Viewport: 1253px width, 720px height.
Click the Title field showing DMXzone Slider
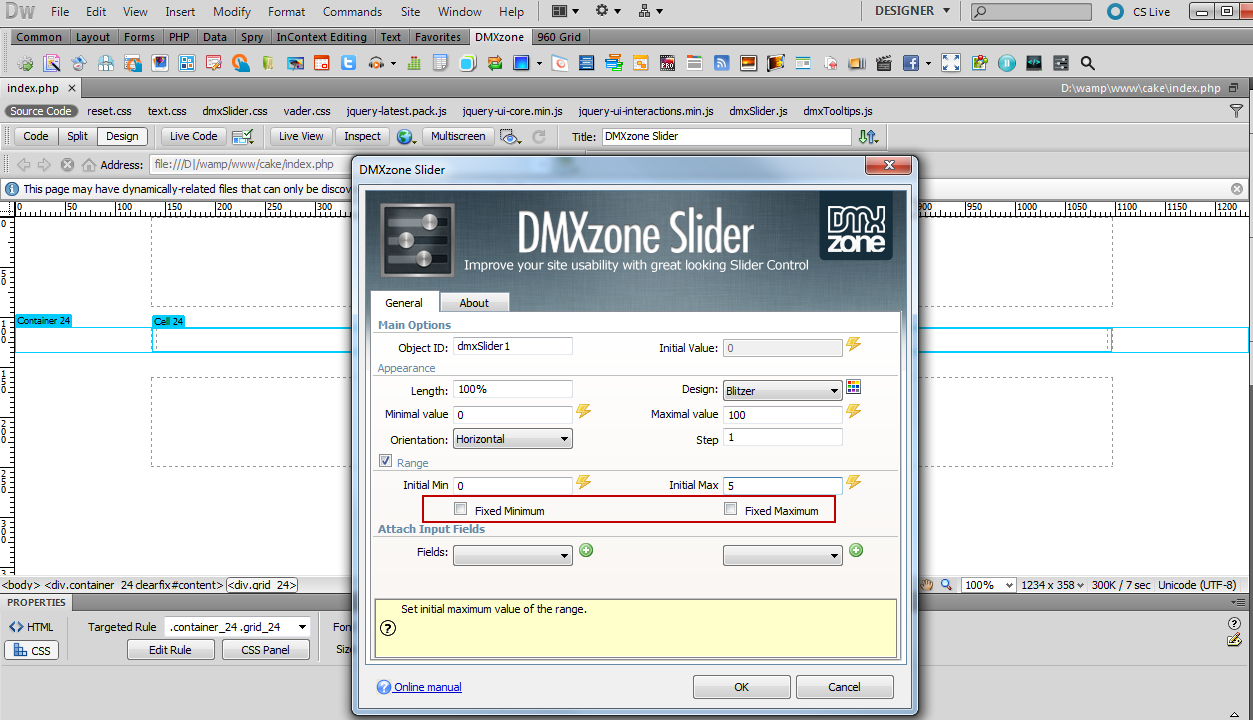click(727, 136)
